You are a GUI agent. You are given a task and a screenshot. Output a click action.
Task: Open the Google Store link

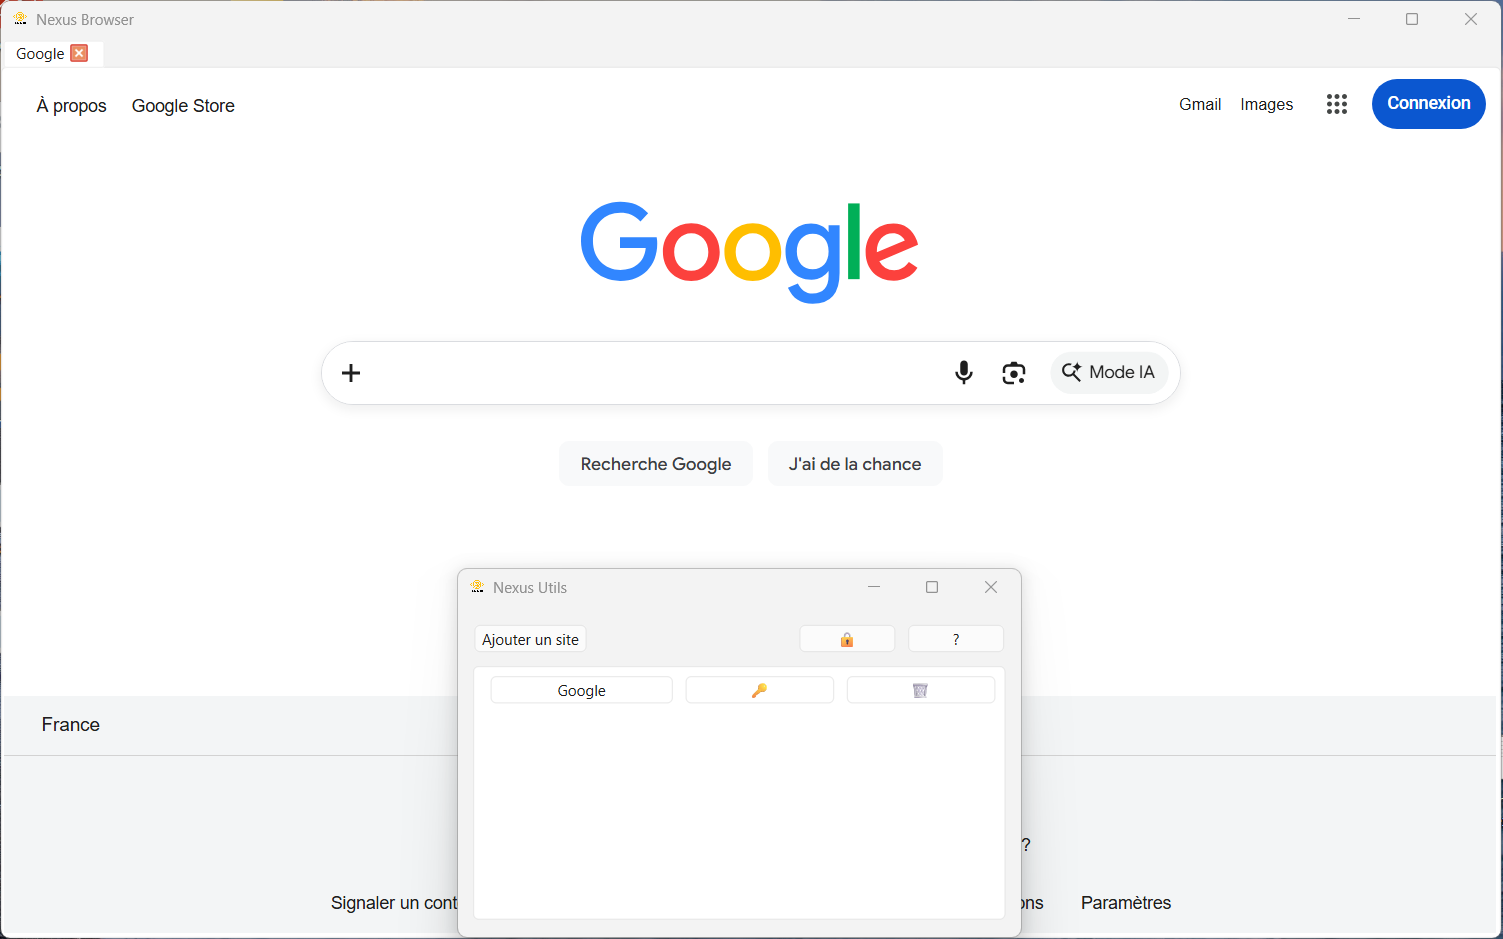point(183,106)
